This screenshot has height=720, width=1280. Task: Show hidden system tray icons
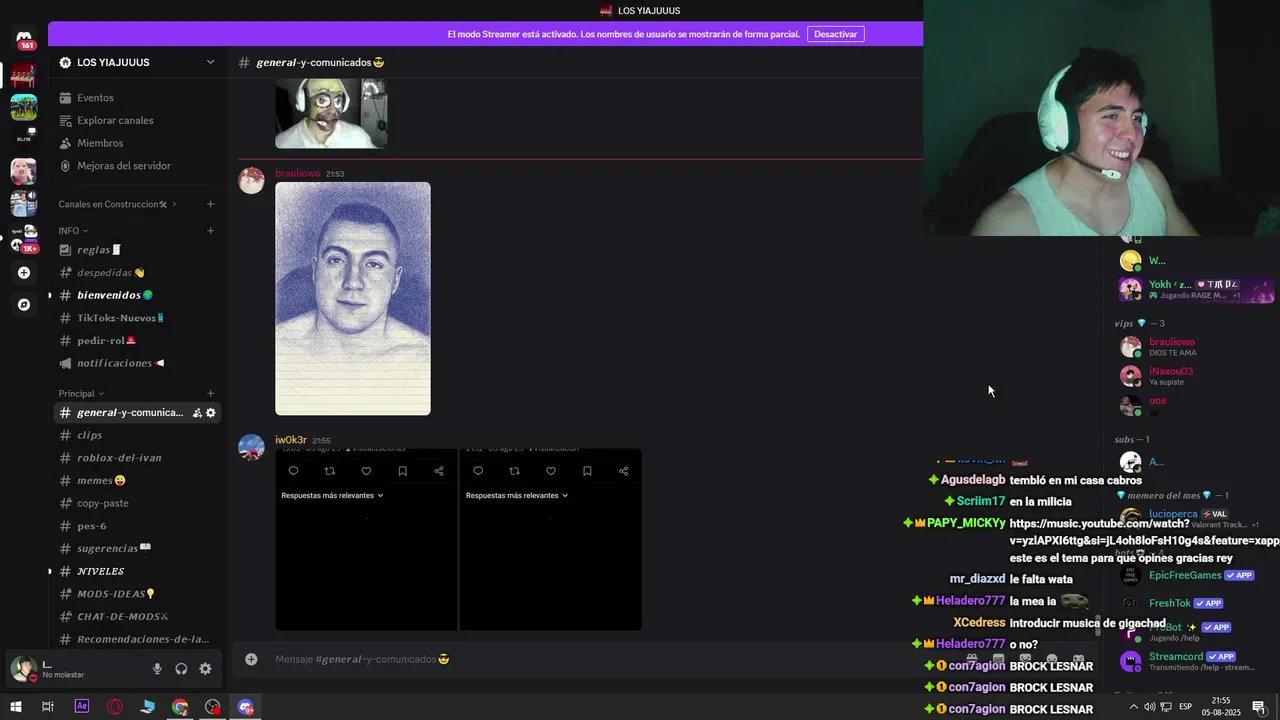[x=1133, y=707]
